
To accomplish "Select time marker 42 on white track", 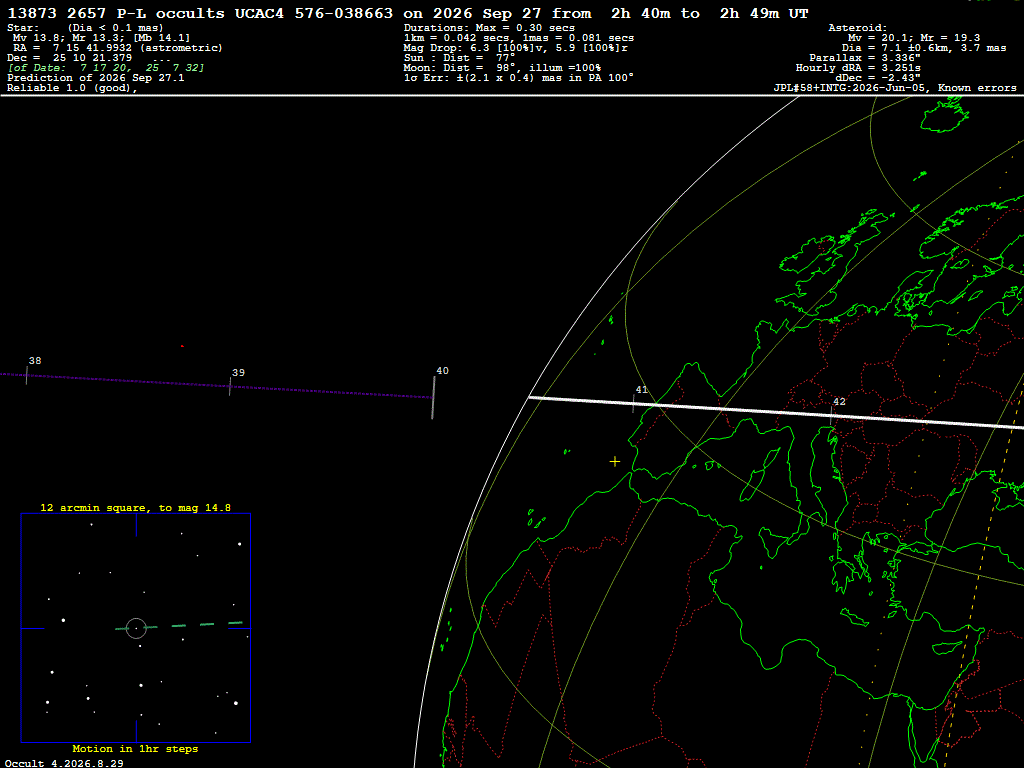I will coord(839,402).
